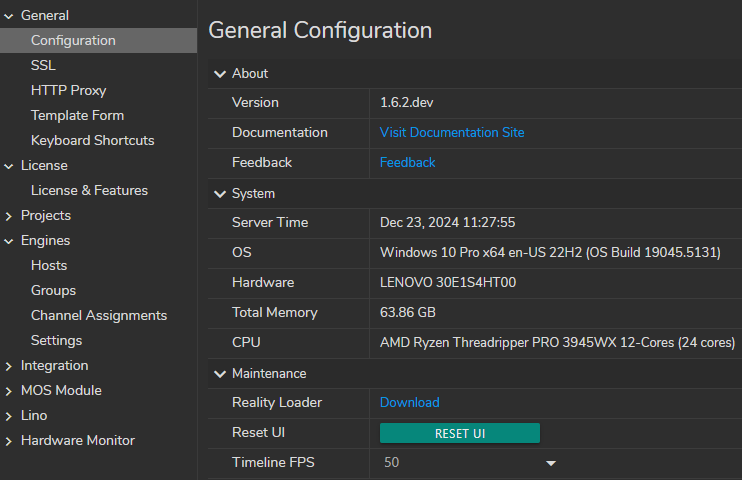Expand the Projects section chevron
742x480 pixels.
(9, 216)
